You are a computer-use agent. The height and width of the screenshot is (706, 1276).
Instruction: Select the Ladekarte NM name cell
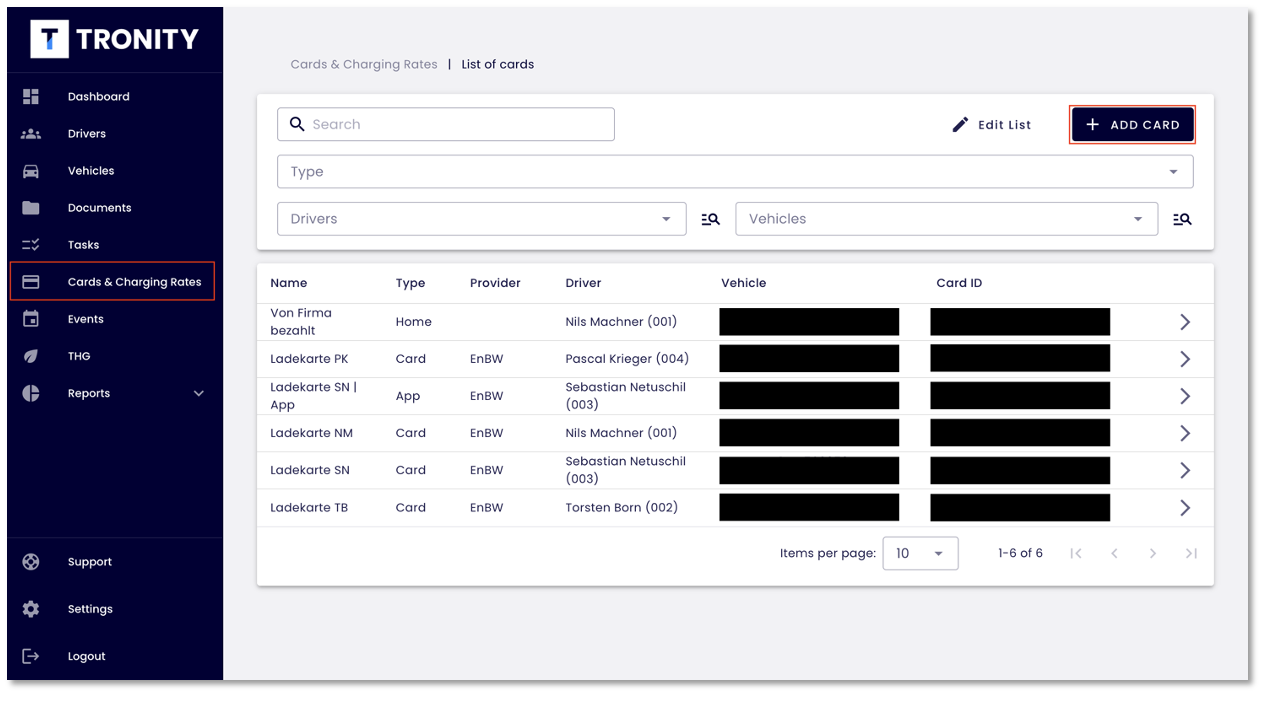tap(311, 433)
